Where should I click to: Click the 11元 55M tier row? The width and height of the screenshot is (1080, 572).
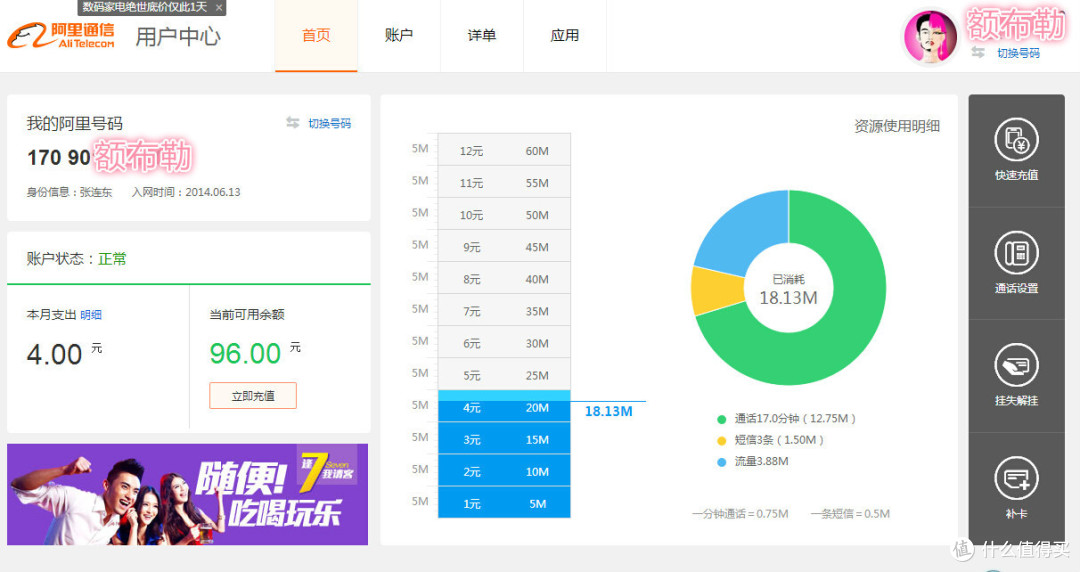(x=504, y=182)
